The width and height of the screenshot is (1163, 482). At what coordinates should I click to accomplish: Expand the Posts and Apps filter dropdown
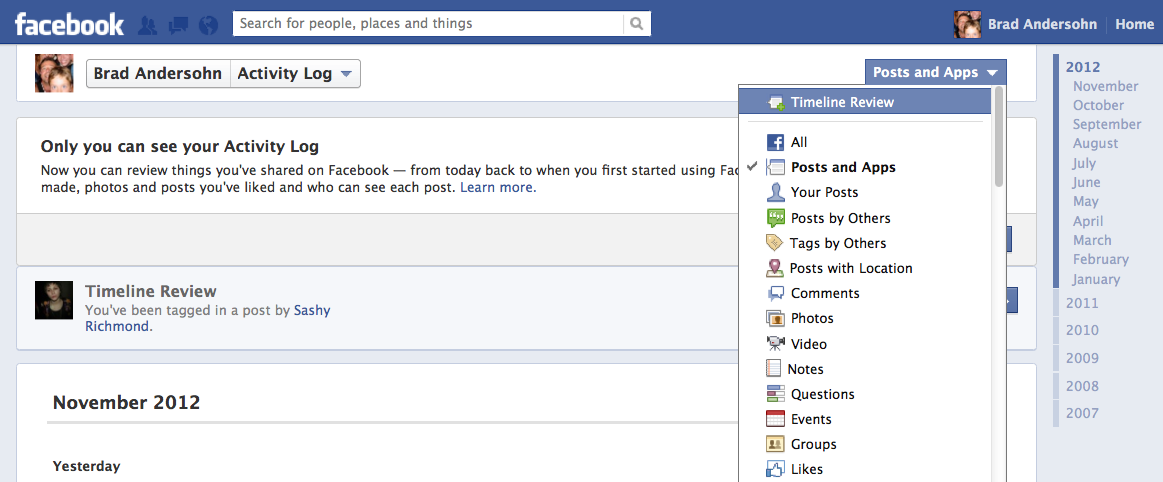(935, 72)
